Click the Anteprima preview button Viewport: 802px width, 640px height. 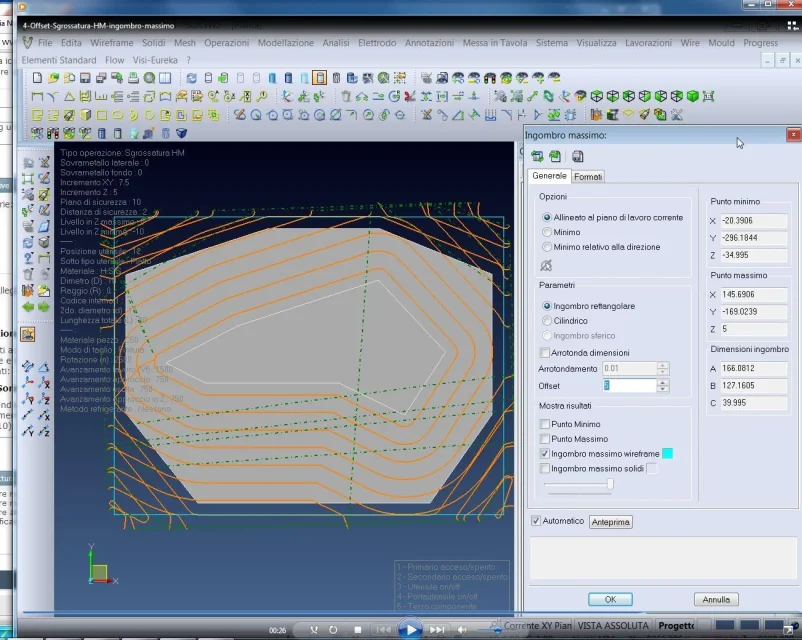click(x=610, y=522)
